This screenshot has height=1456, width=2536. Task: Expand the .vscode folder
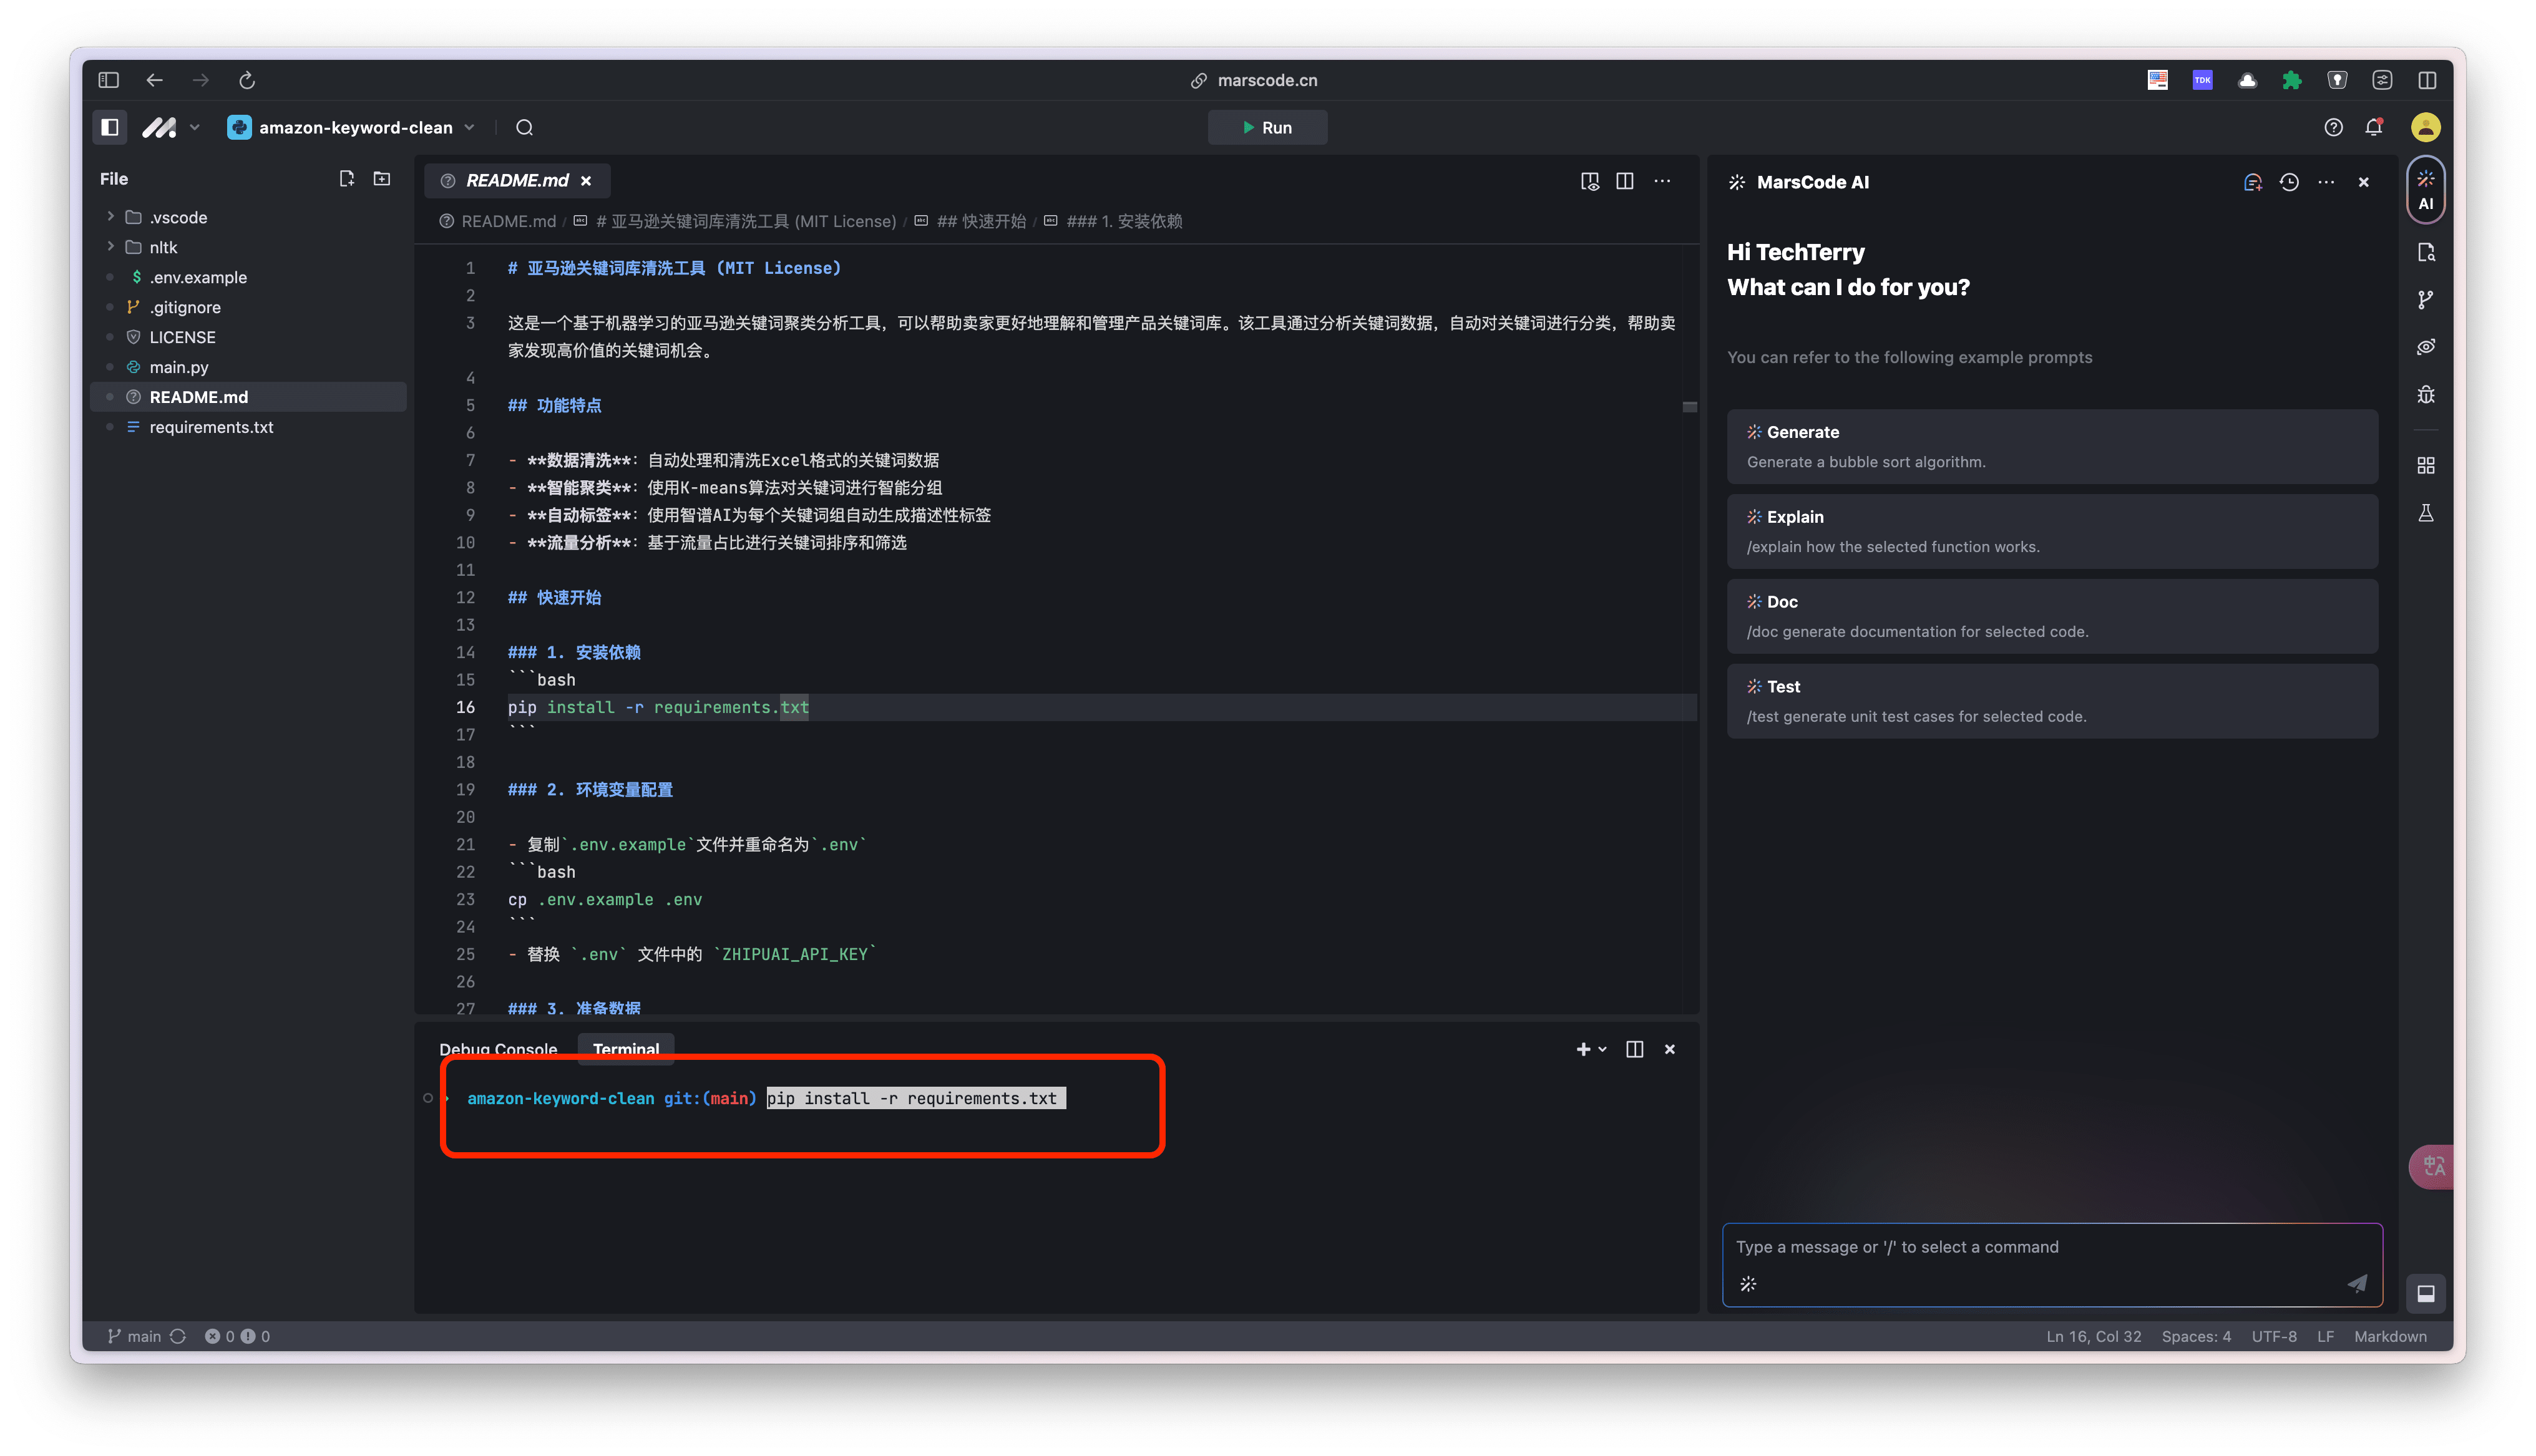(110, 216)
